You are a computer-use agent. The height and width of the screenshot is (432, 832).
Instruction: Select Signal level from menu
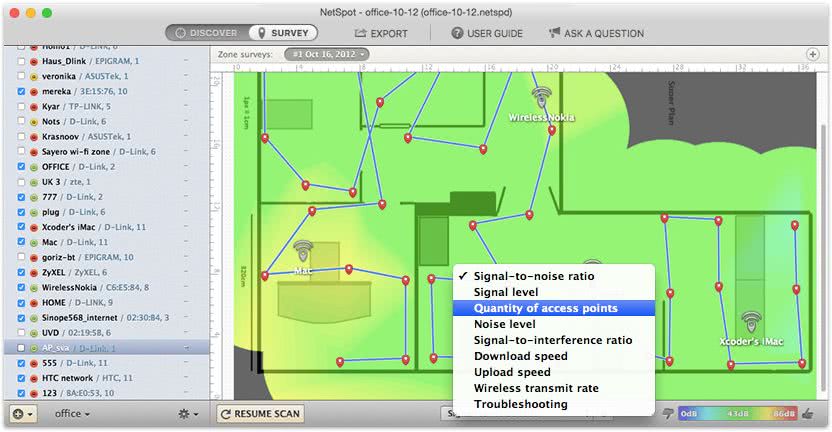pyautogui.click(x=554, y=292)
